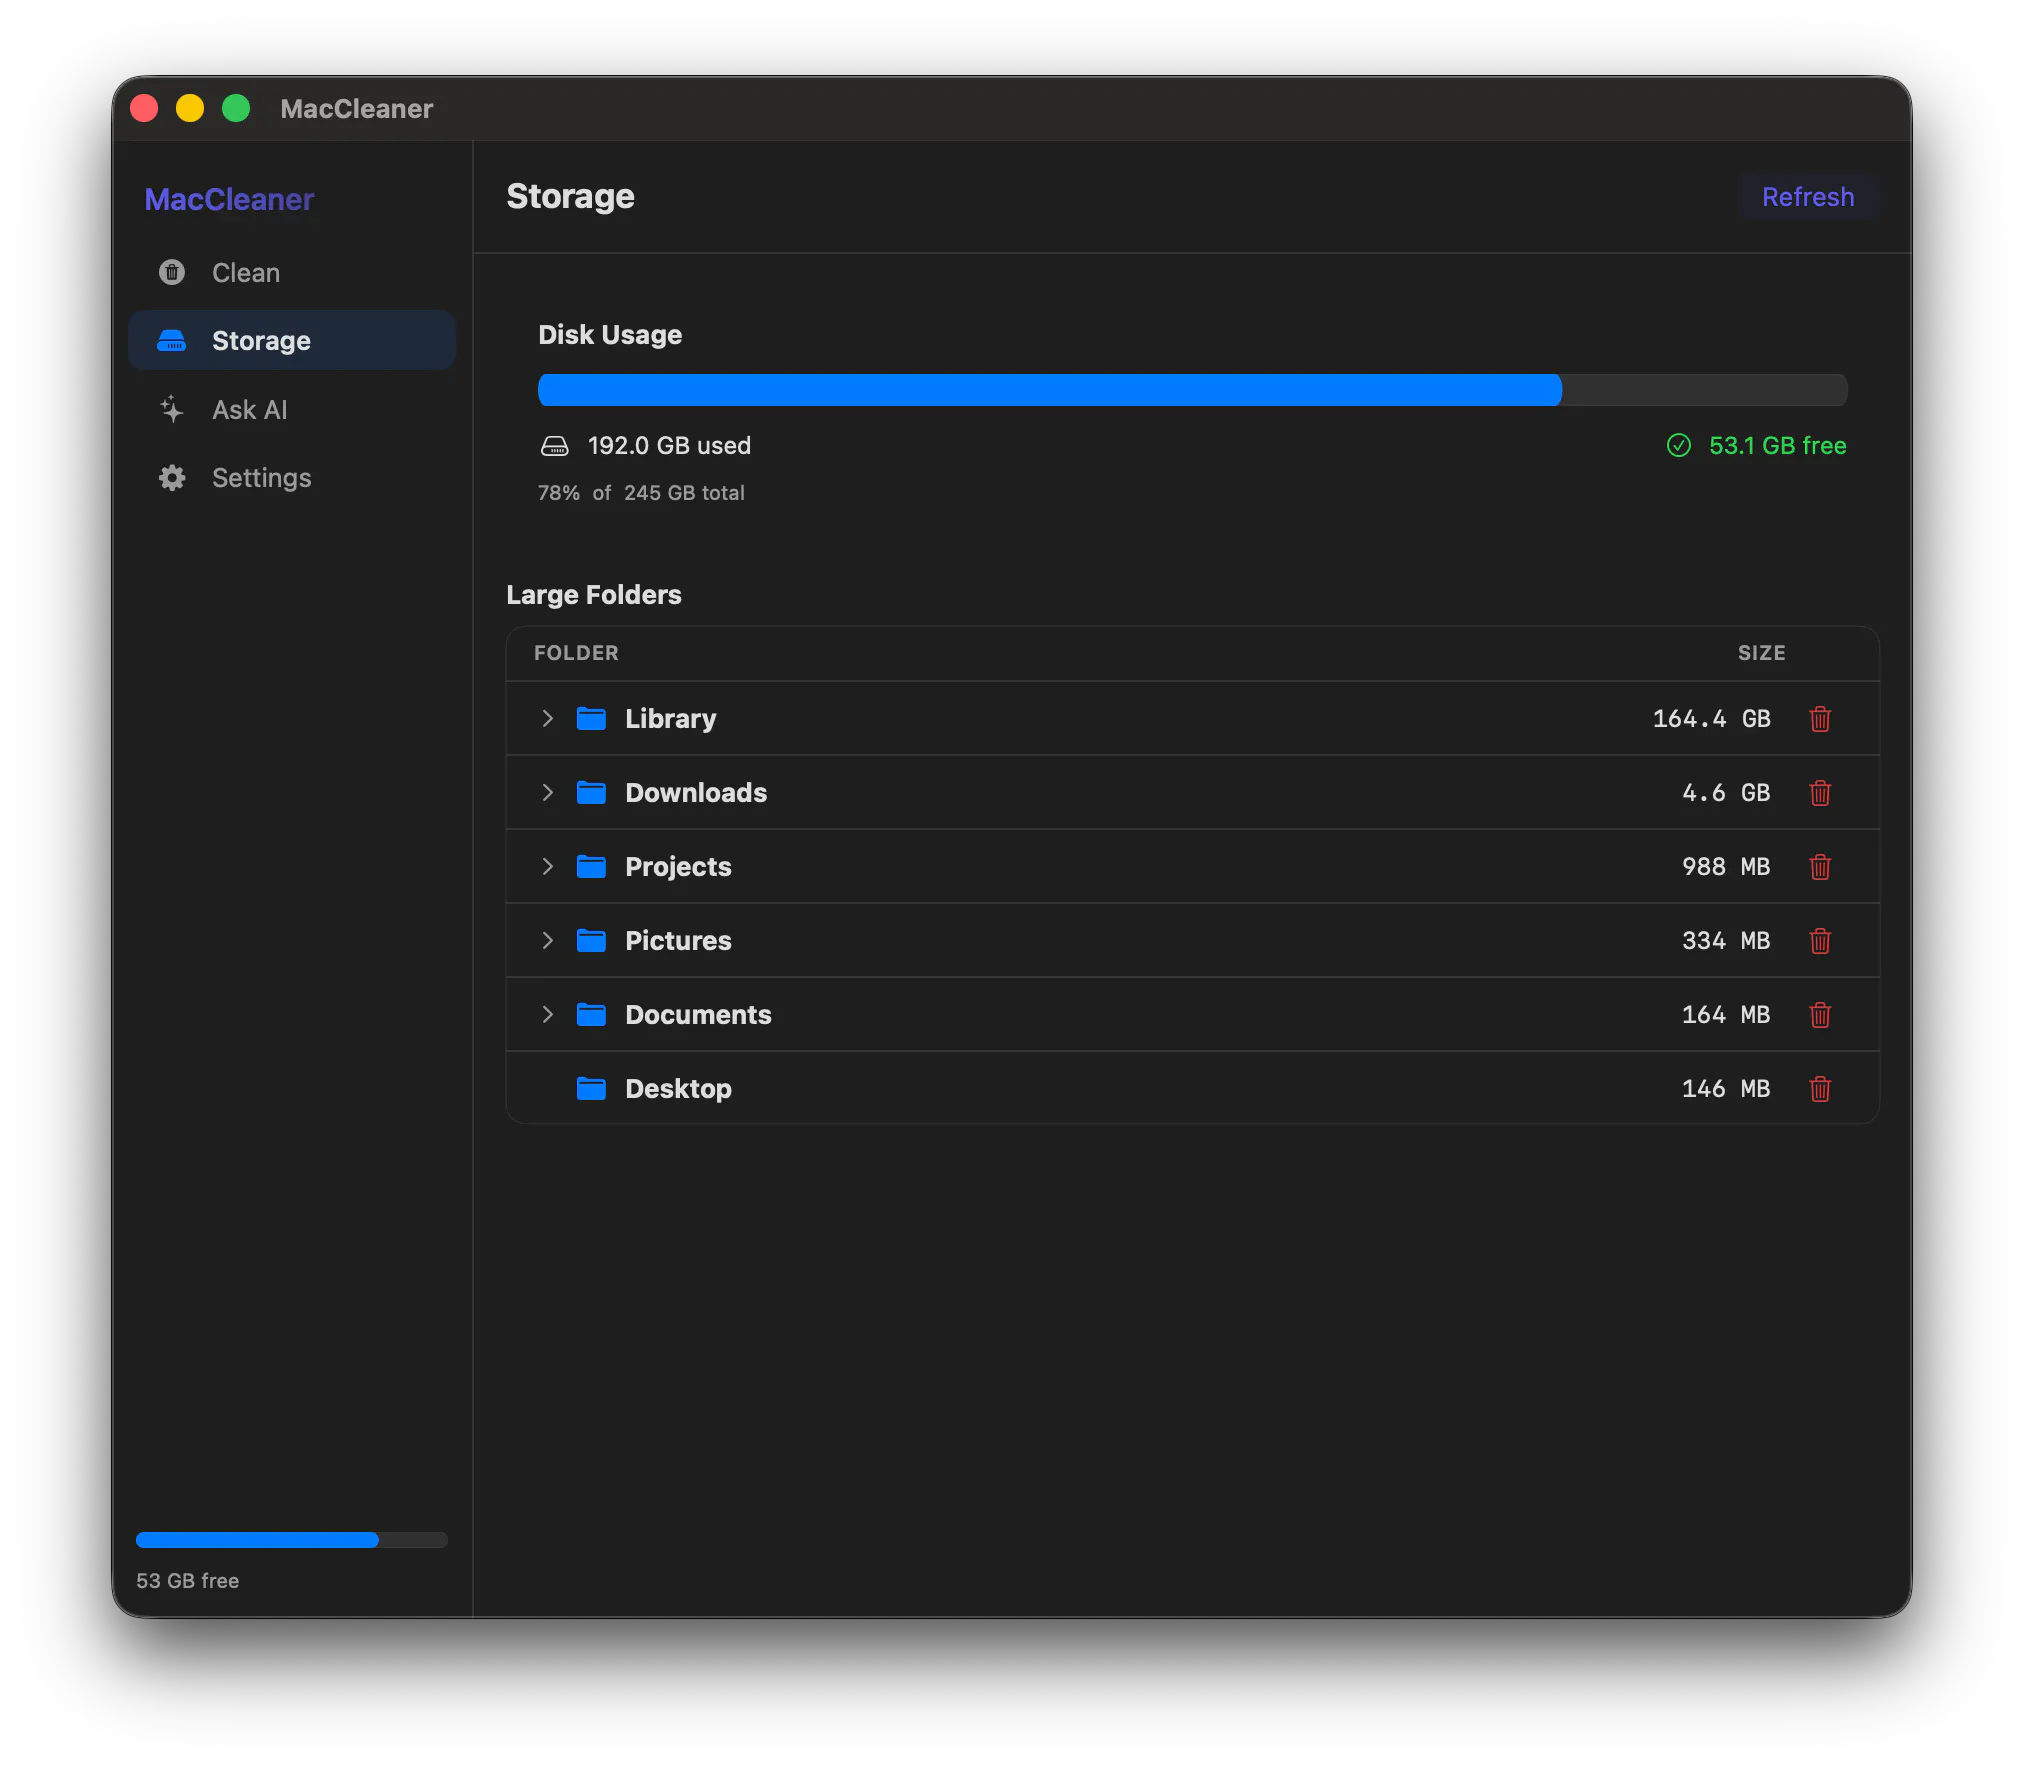The width and height of the screenshot is (2024, 1766).
Task: Click the 192.0 GB used text
Action: click(669, 446)
